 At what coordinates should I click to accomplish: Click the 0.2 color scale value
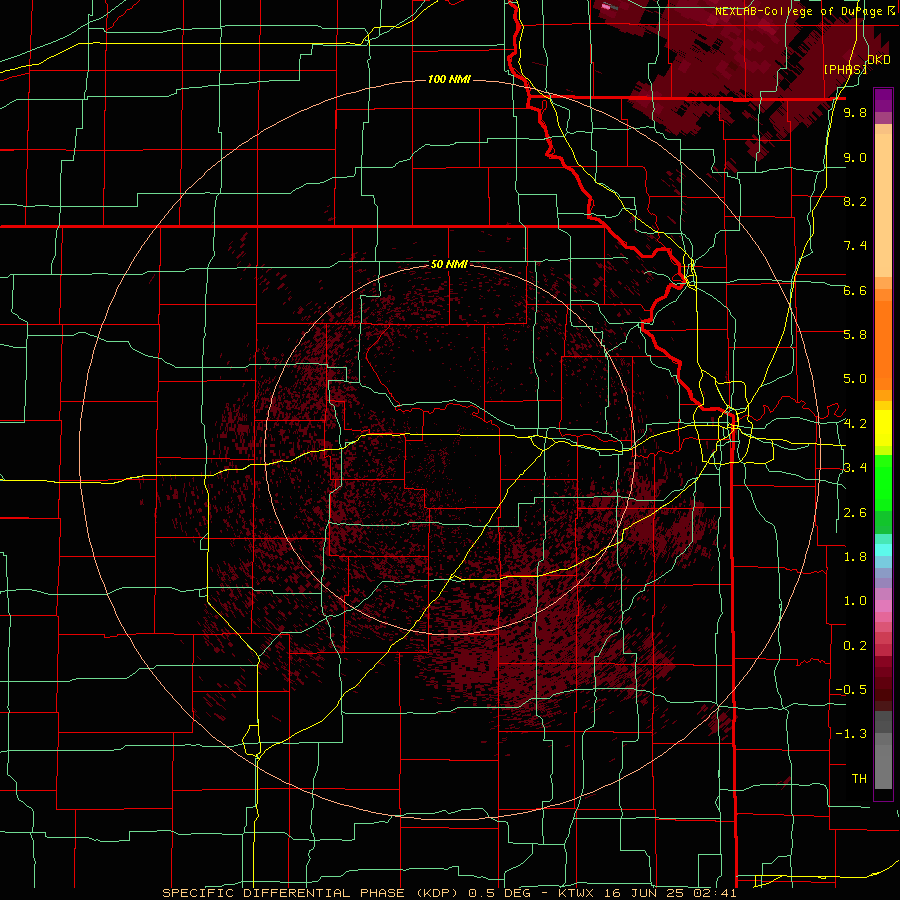(x=855, y=646)
